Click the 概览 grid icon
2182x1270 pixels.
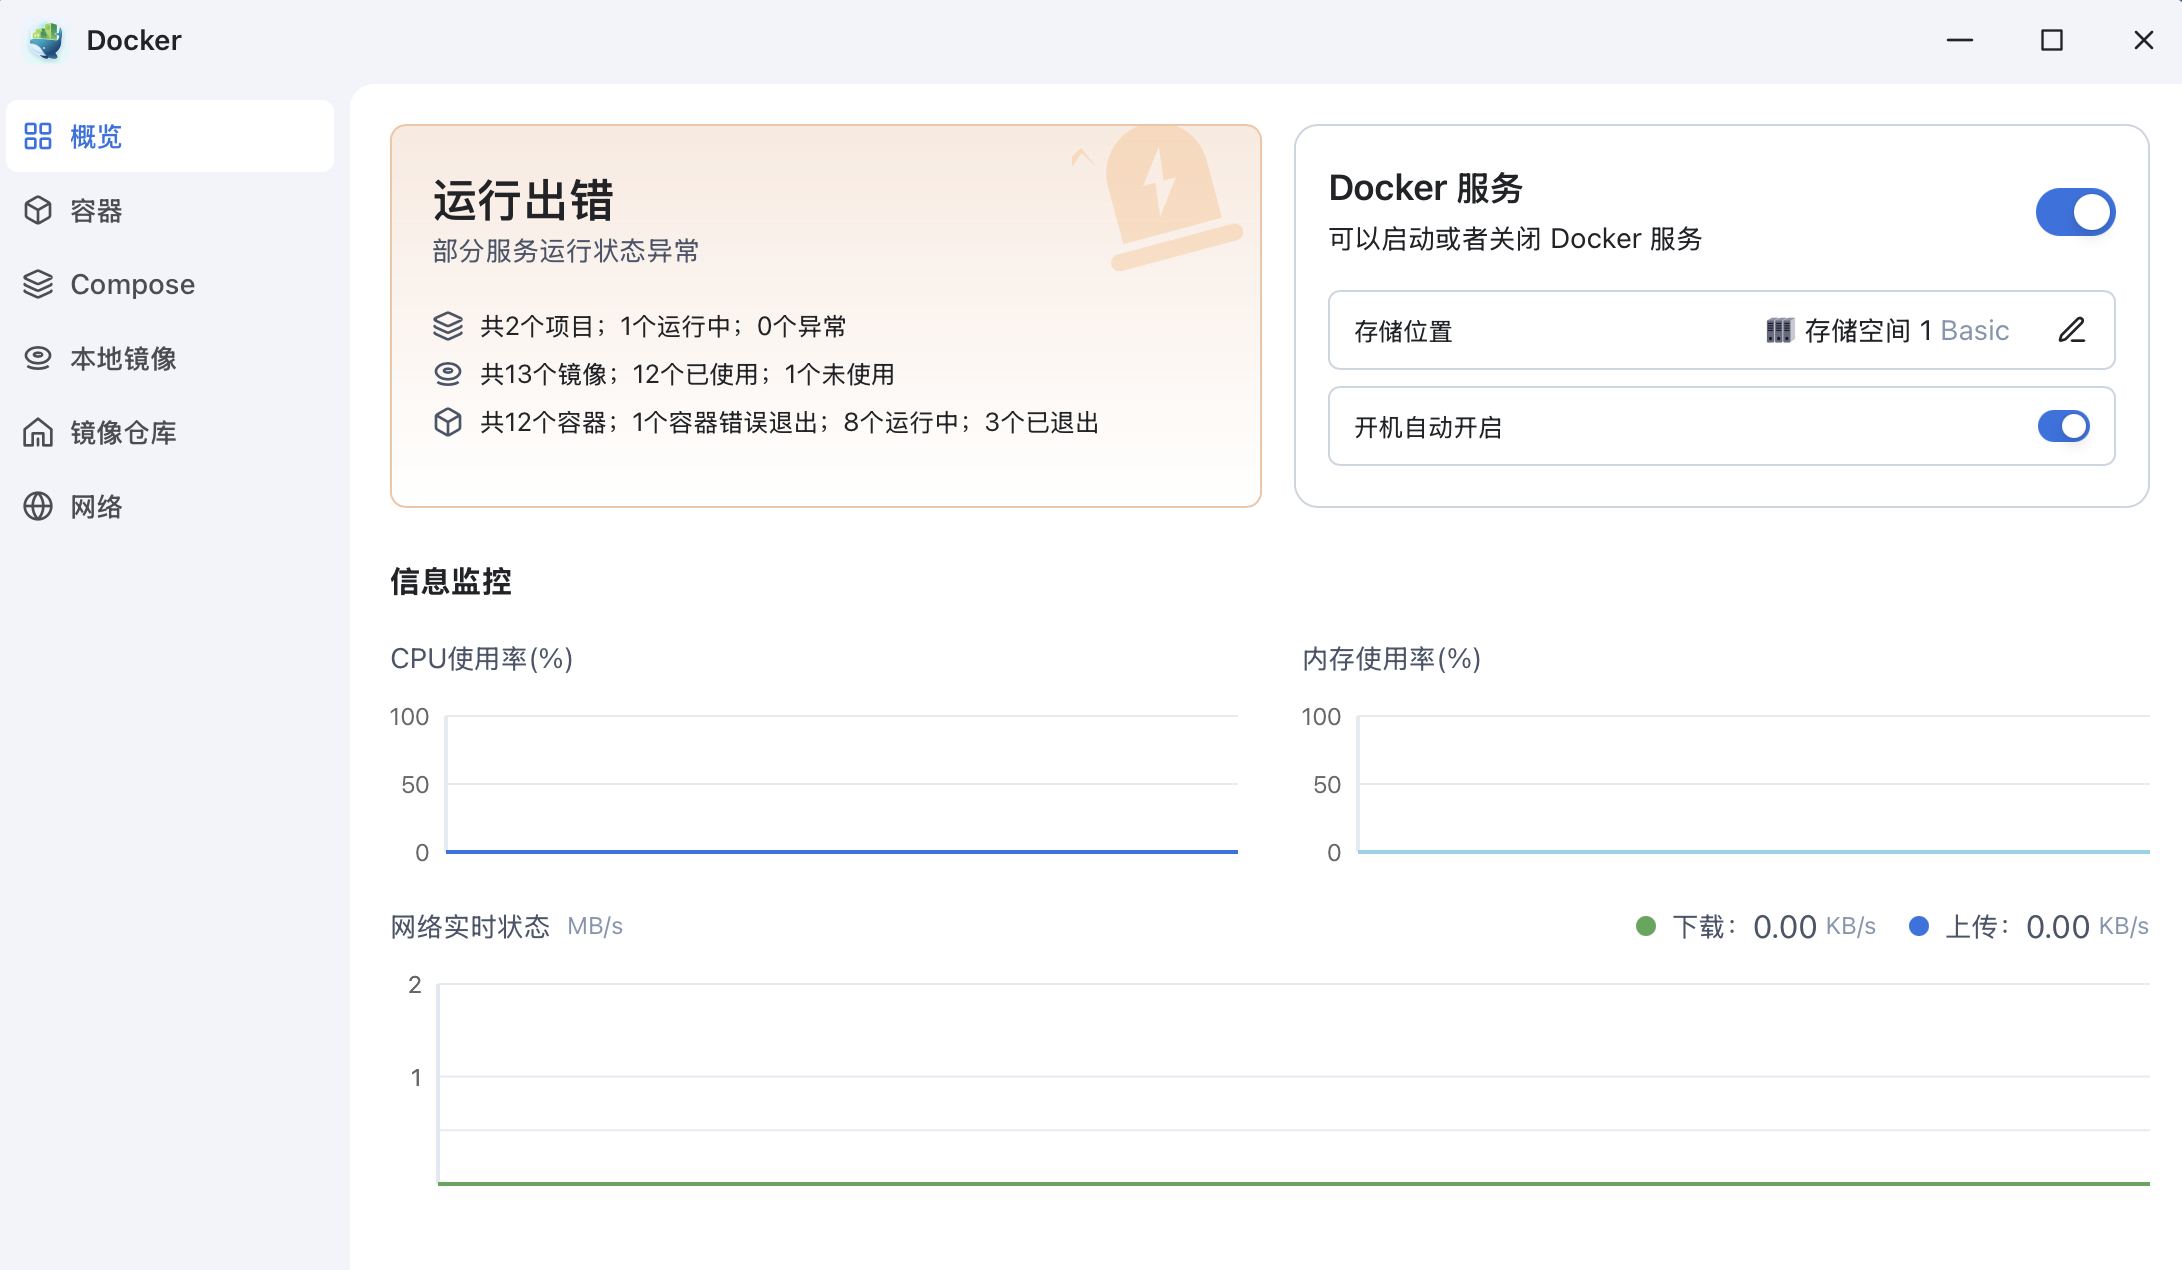[38, 136]
